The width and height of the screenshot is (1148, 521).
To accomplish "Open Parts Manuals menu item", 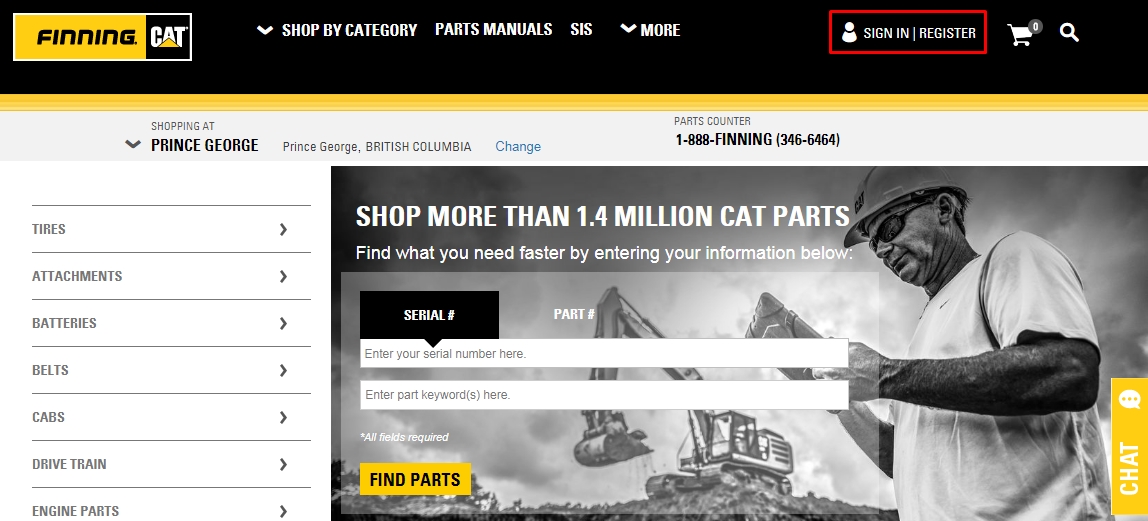I will [493, 29].
